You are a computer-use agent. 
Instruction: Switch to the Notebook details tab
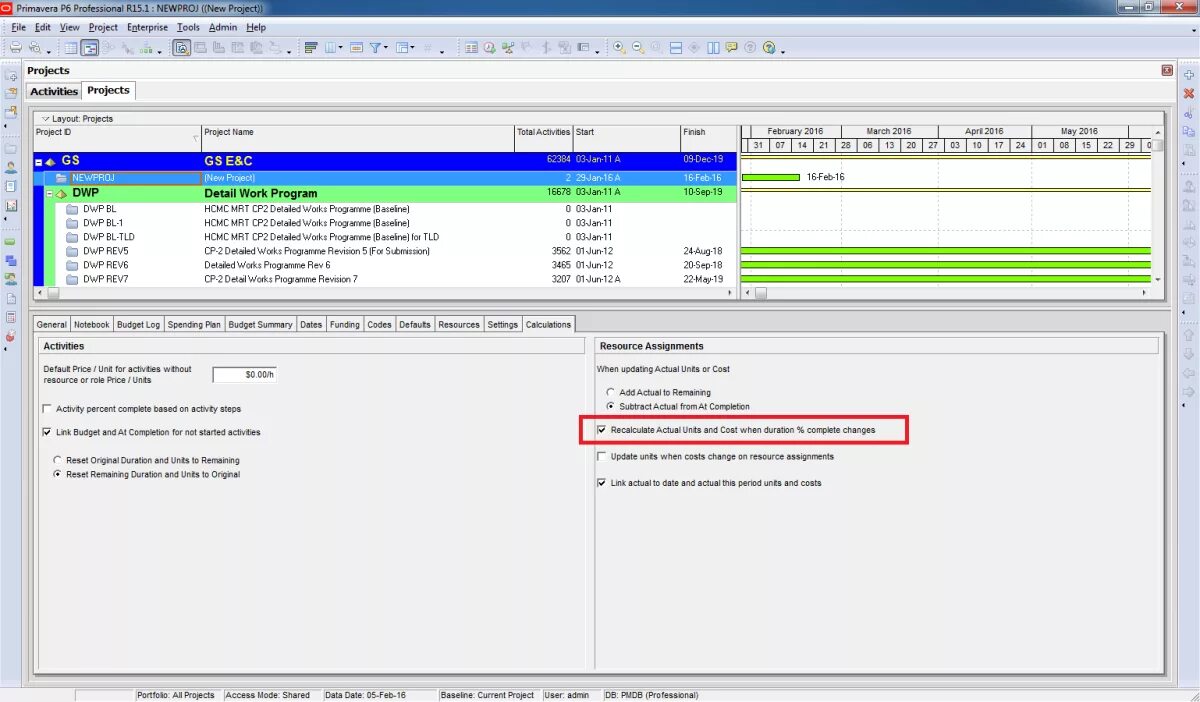point(91,324)
